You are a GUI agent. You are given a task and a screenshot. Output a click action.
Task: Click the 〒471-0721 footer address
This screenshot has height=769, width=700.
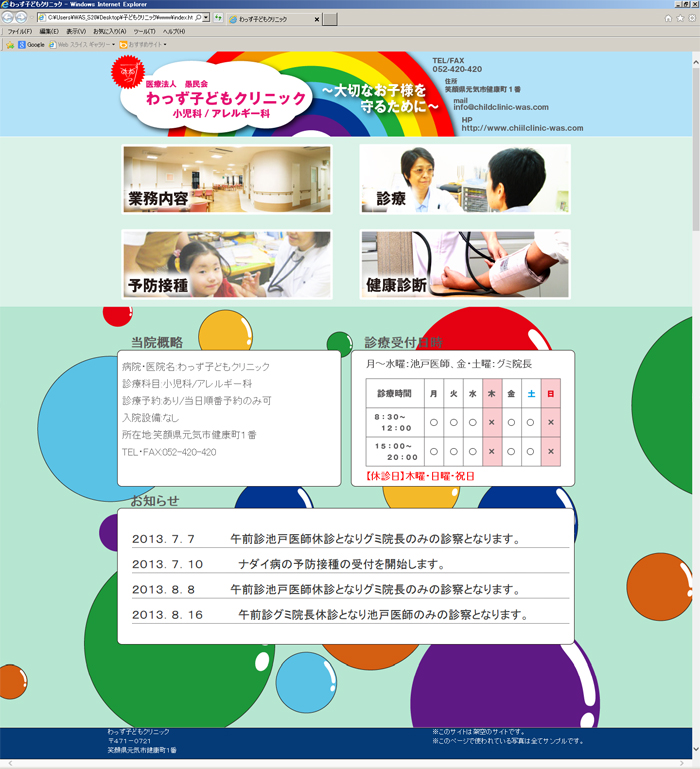(x=130, y=741)
